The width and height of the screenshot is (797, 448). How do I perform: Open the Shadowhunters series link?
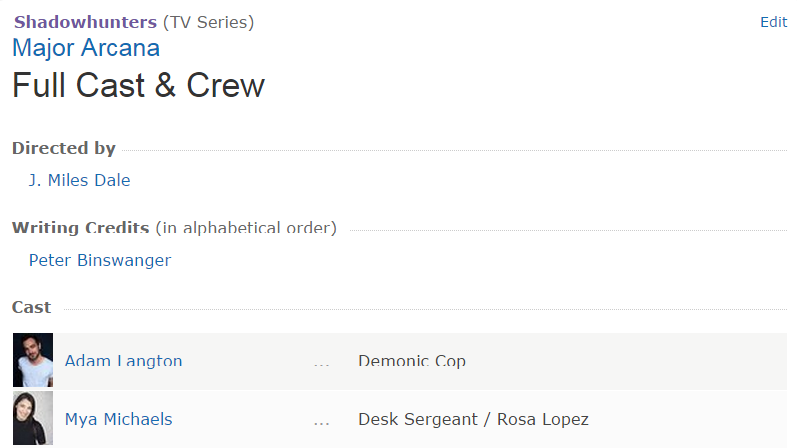[x=85, y=22]
